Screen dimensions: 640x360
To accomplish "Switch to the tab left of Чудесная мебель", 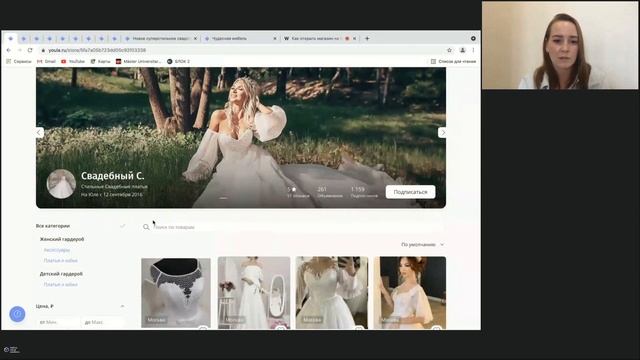I will pos(161,38).
